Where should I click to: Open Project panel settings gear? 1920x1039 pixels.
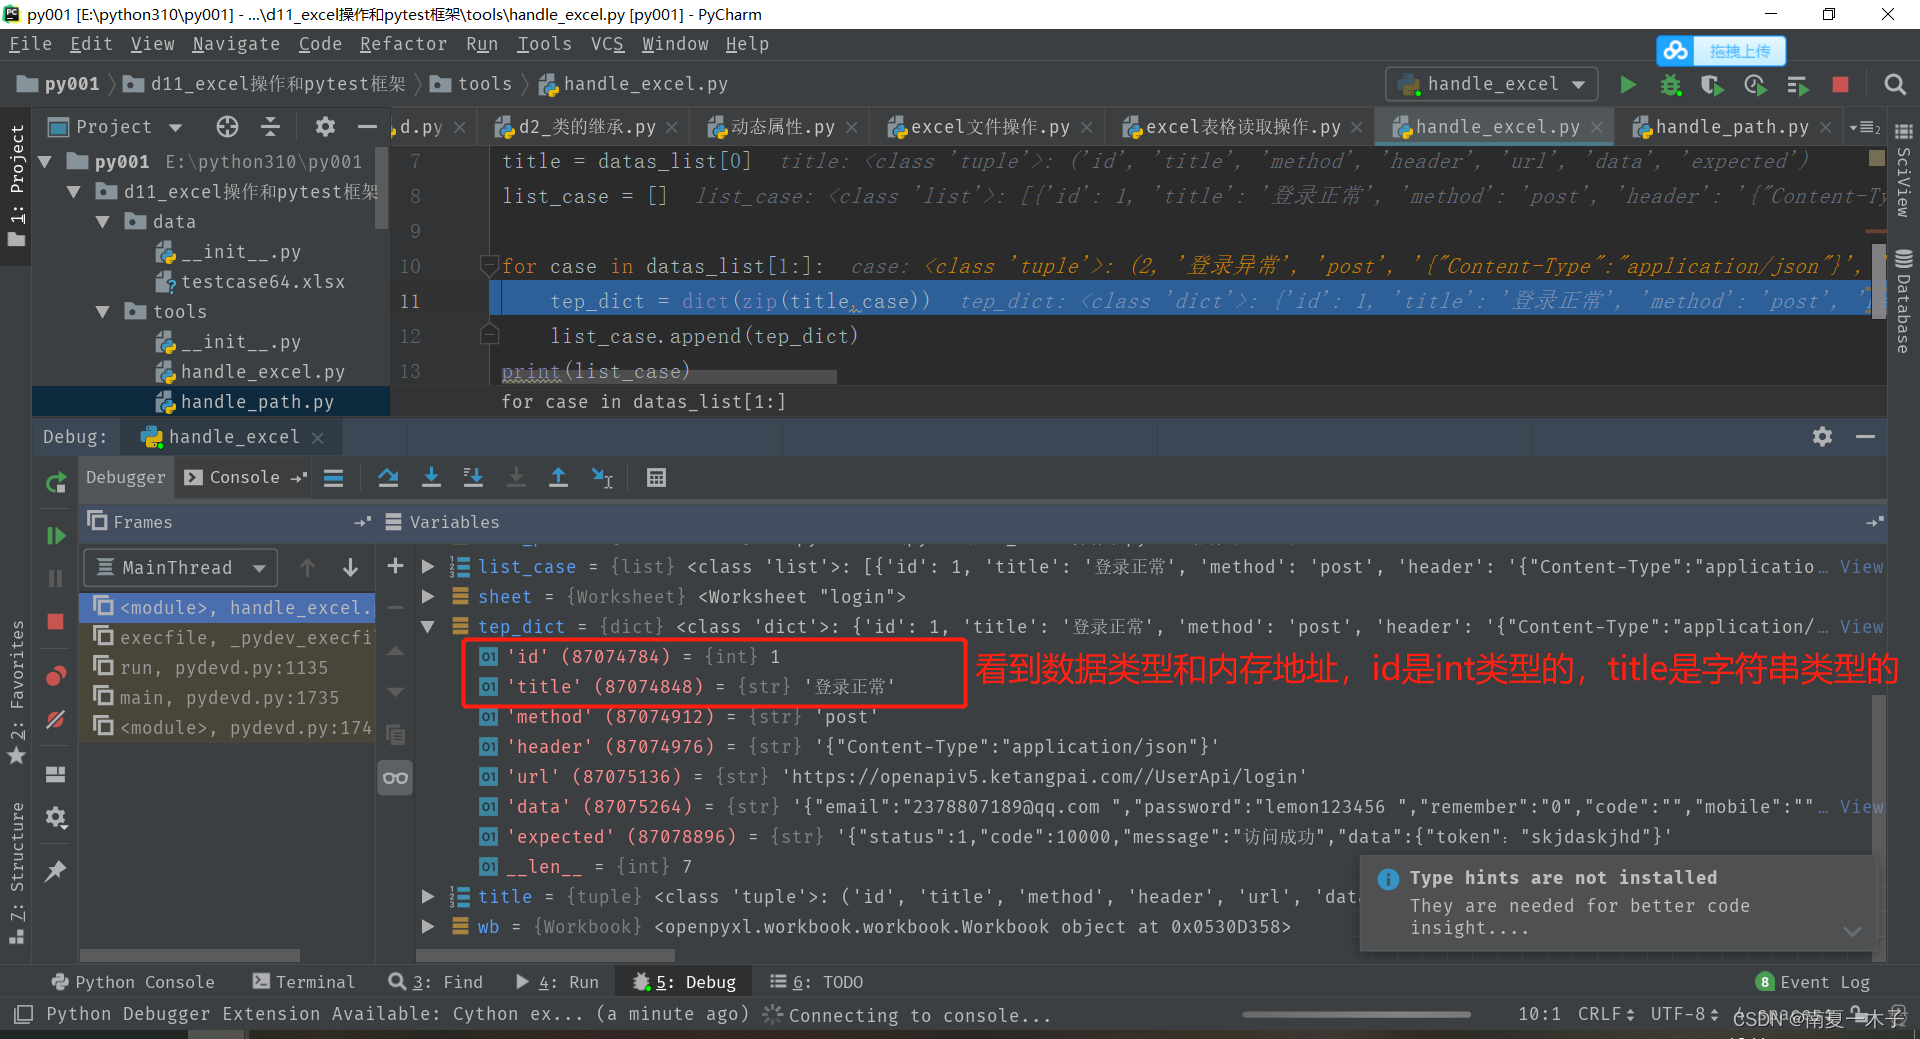325,127
